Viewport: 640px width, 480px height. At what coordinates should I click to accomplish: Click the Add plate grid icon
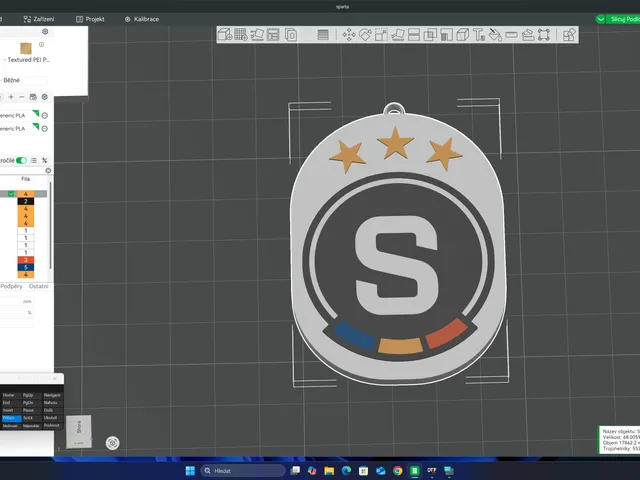pos(241,35)
